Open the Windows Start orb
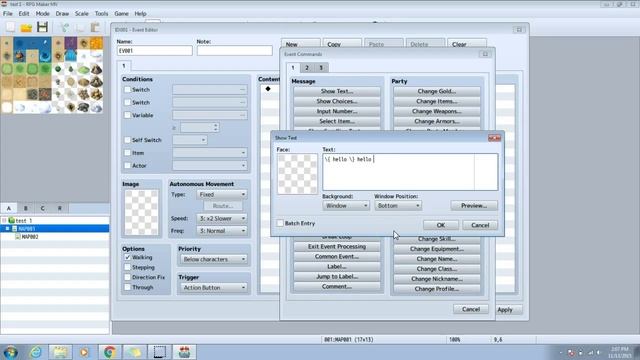This screenshot has height=360, width=640. (x=10, y=352)
